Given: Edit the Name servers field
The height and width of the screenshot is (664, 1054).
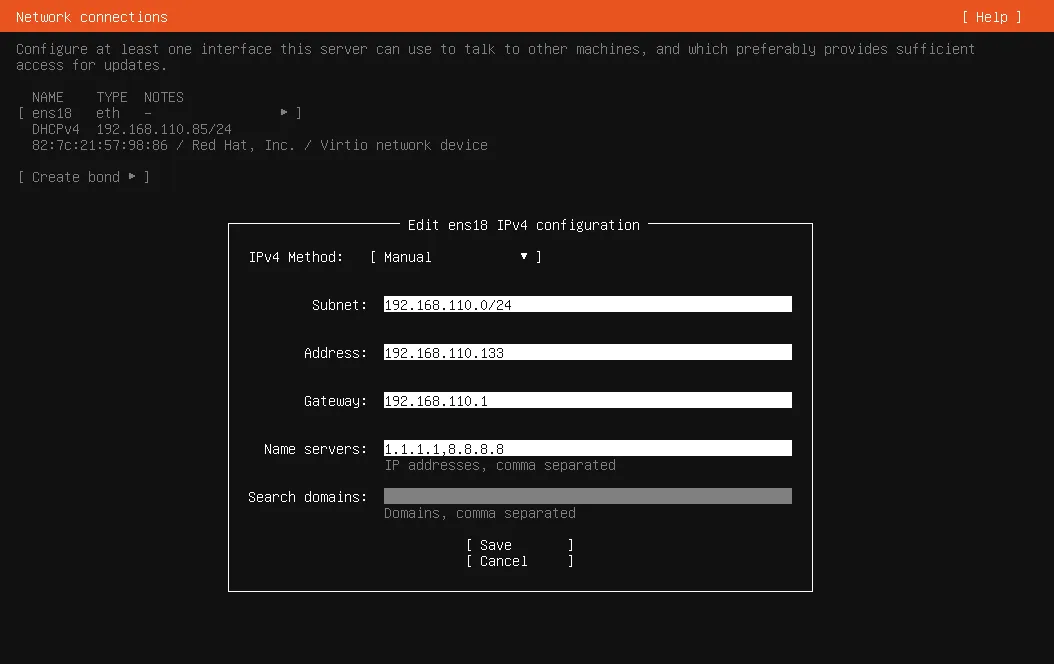Looking at the screenshot, I should 587,448.
